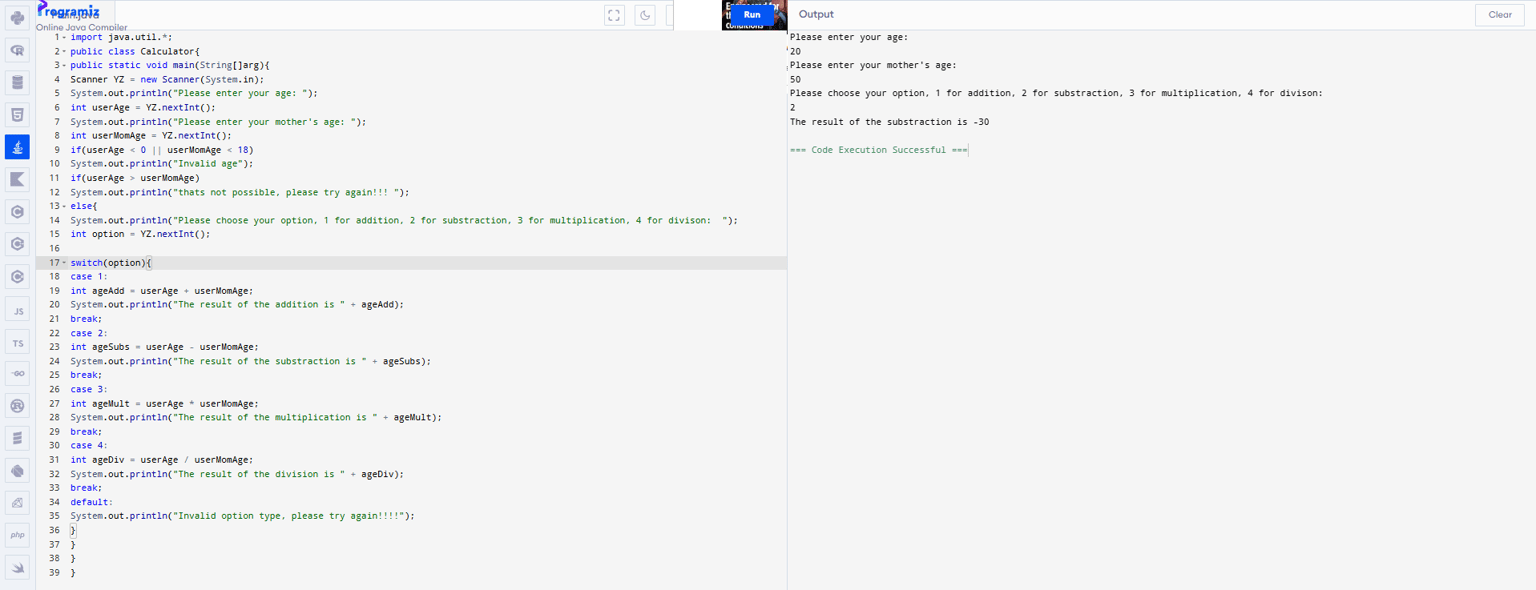The width and height of the screenshot is (1536, 590).
Task: Open the SQL database editor icon
Action: (17, 82)
